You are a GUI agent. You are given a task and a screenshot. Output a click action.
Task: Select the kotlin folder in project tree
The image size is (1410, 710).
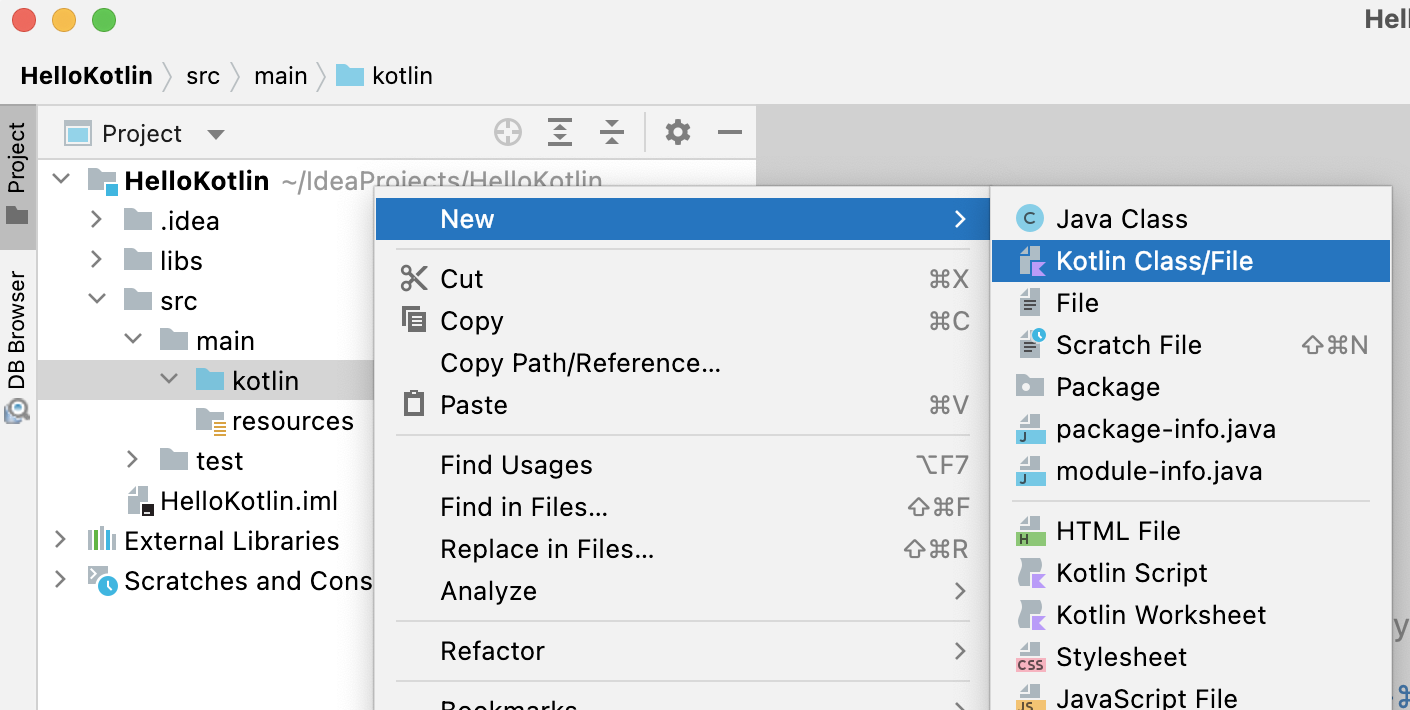206,380
